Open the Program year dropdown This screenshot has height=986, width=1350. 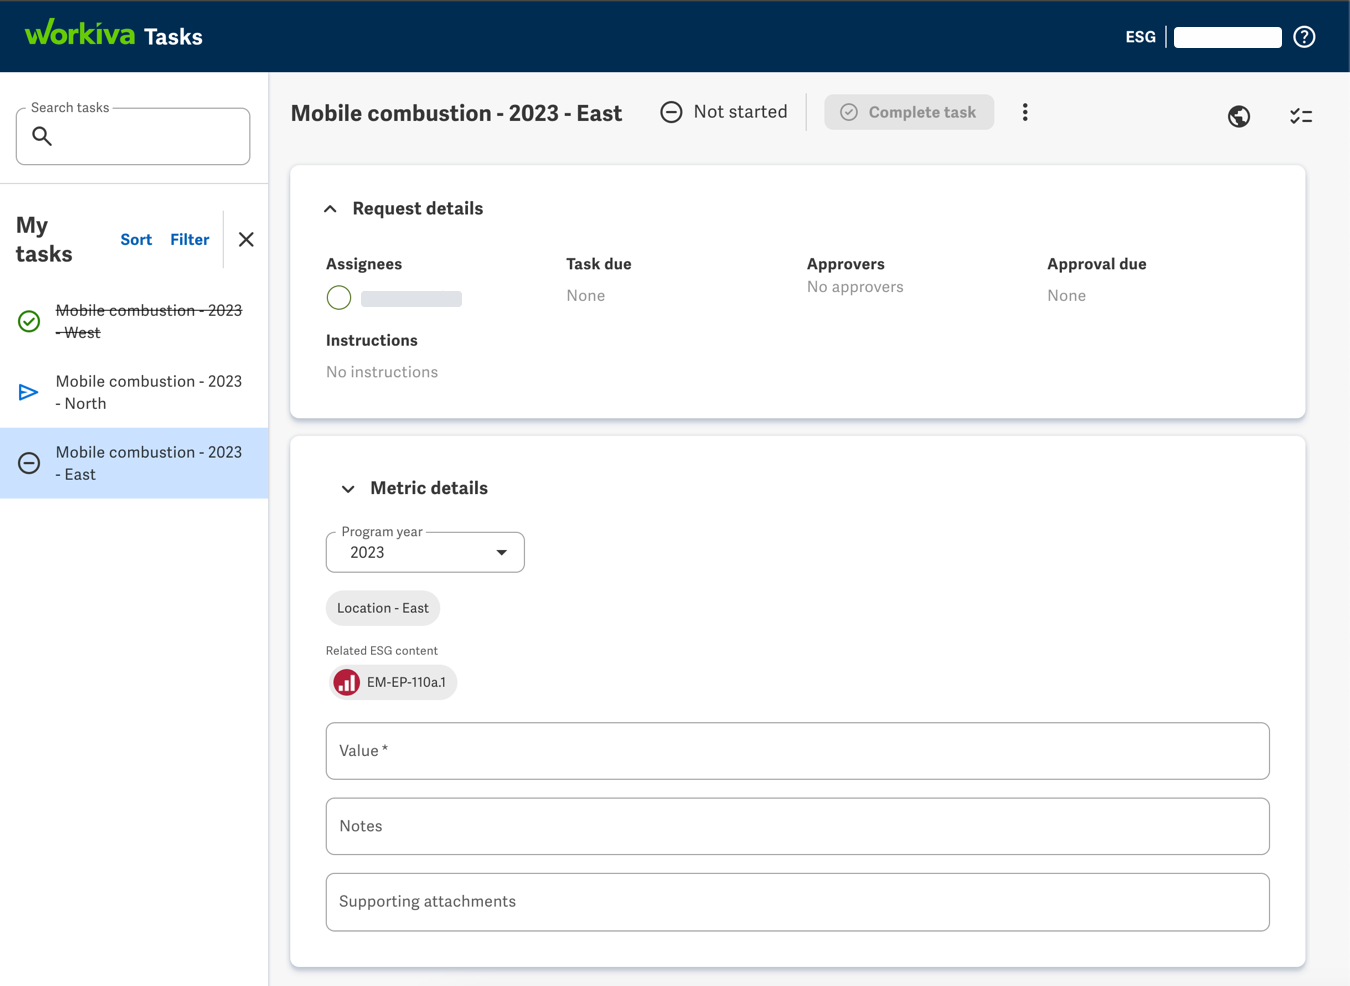tap(500, 552)
